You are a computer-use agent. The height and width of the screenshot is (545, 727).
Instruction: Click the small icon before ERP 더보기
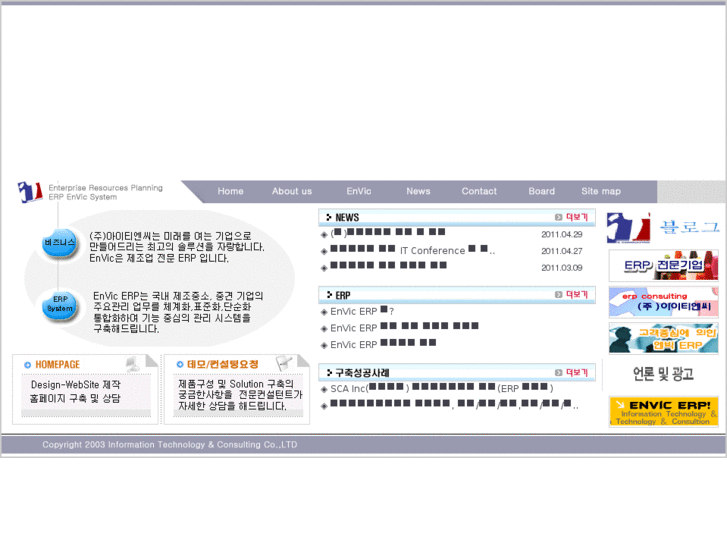coord(559,295)
